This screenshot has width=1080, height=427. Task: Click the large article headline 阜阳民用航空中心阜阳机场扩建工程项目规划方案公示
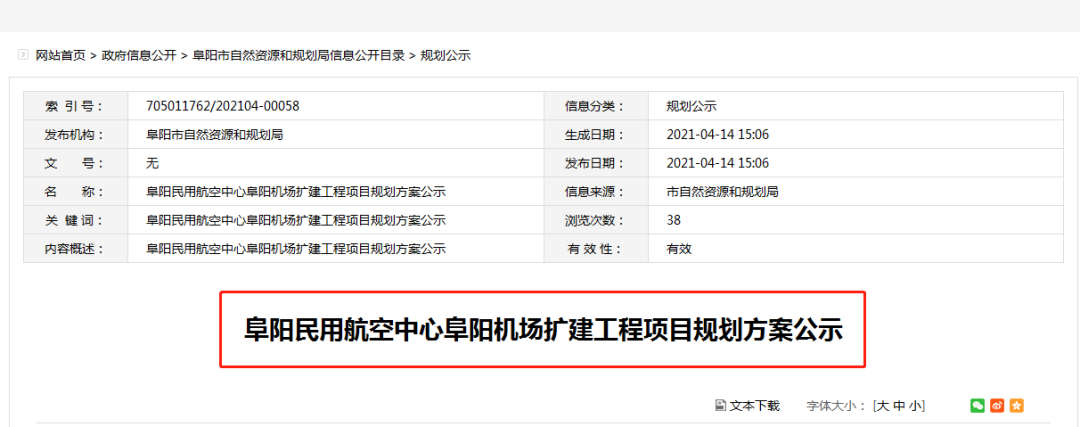(x=543, y=330)
